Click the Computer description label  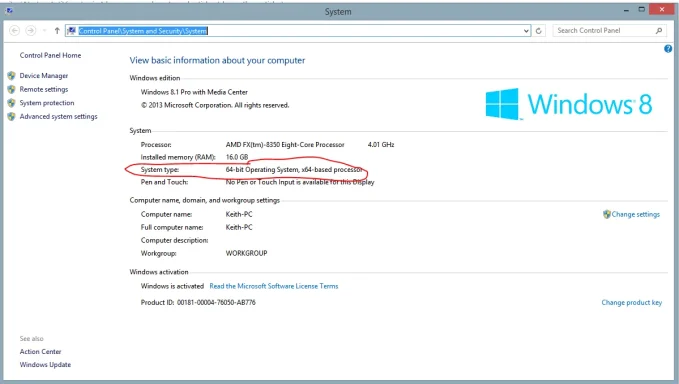click(x=175, y=240)
